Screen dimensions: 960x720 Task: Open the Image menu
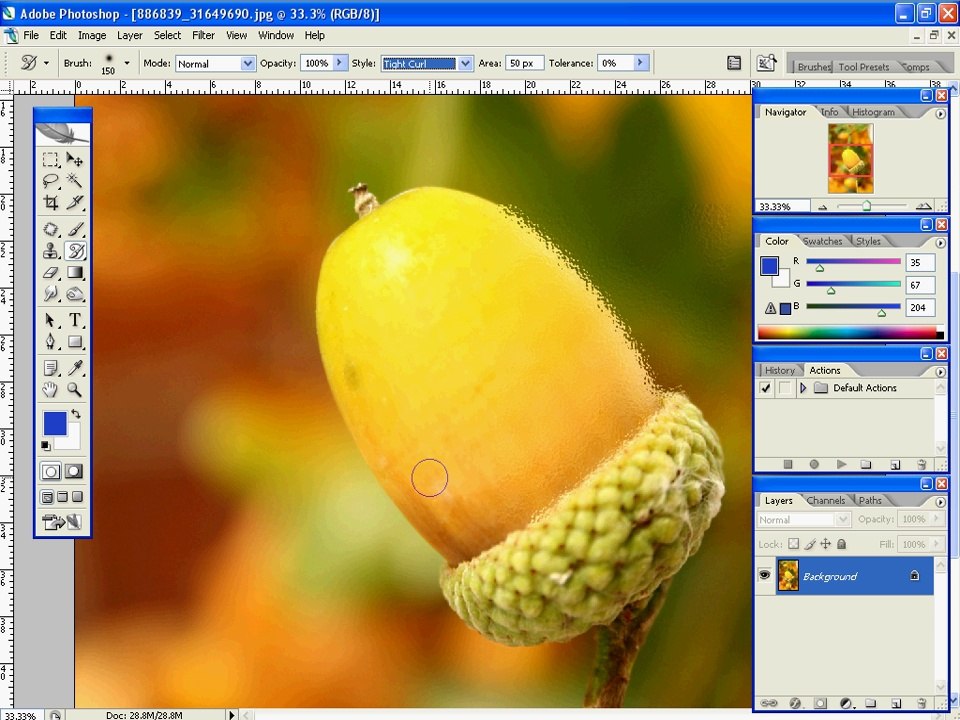92,36
